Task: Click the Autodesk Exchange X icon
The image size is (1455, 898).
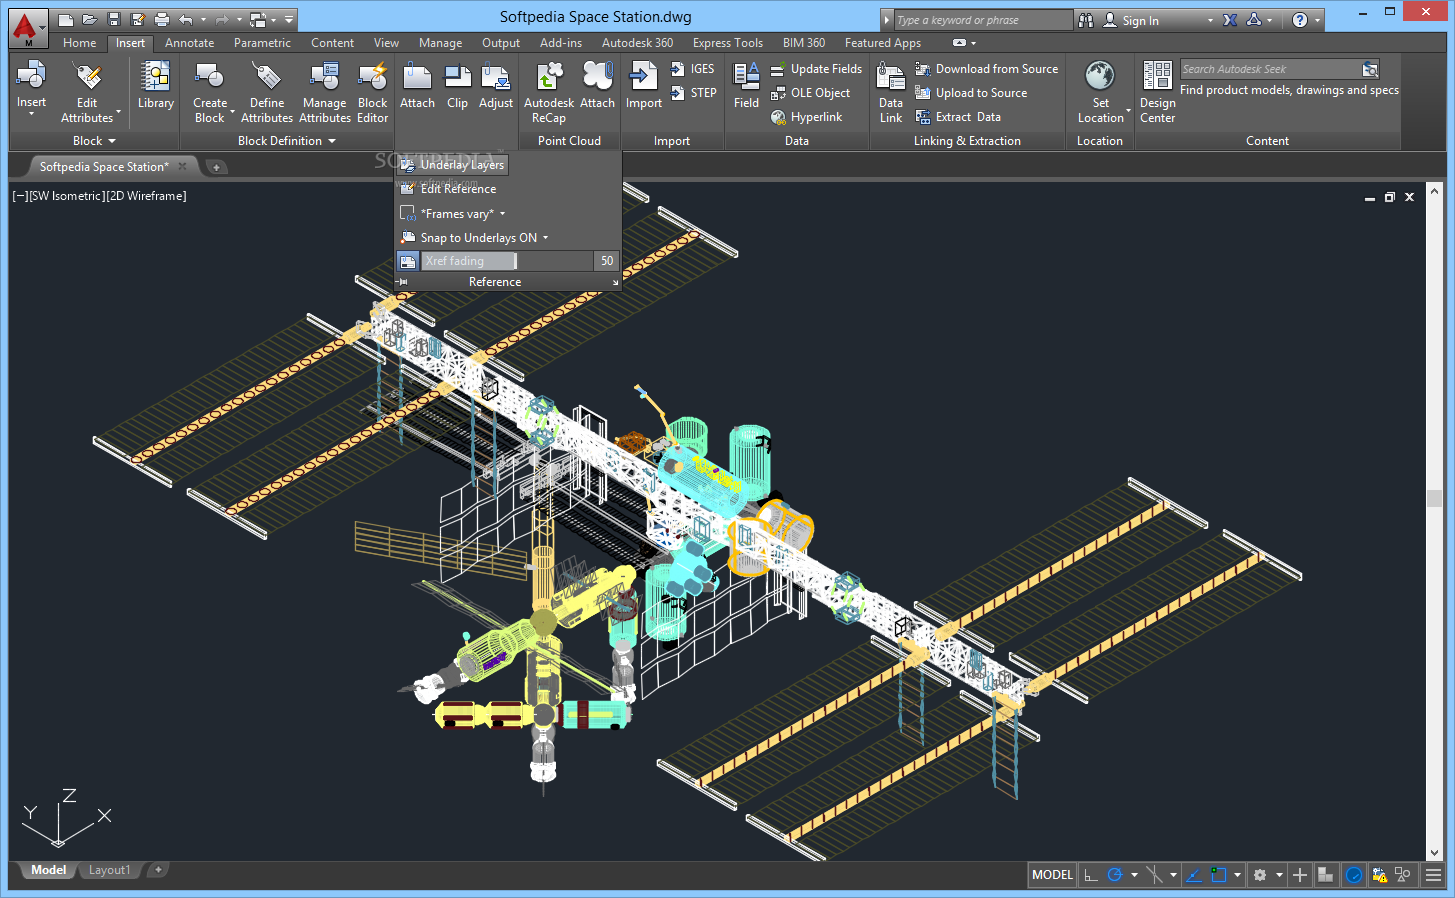Action: (1230, 20)
